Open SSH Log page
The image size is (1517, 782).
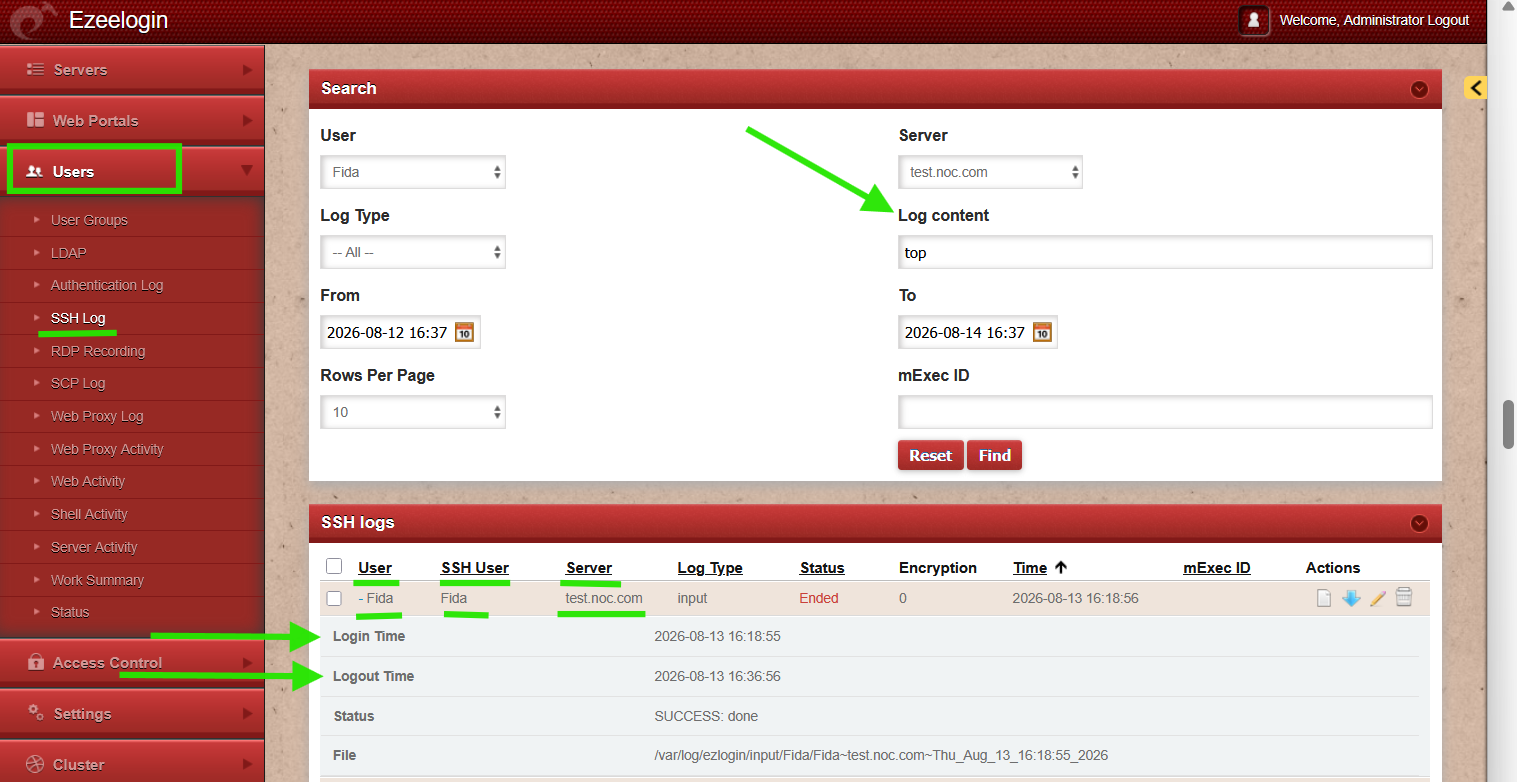tap(78, 318)
